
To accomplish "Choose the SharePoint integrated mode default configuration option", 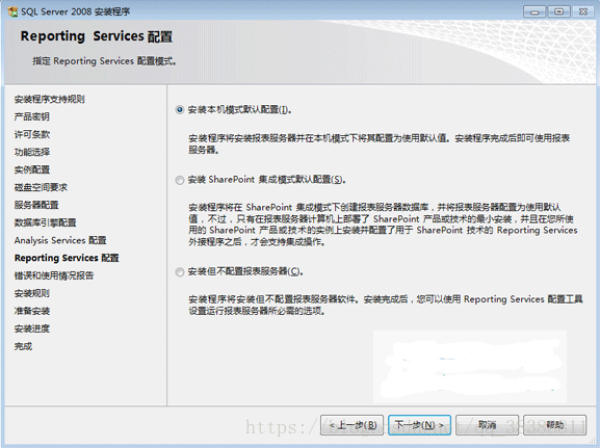I will pyautogui.click(x=179, y=180).
